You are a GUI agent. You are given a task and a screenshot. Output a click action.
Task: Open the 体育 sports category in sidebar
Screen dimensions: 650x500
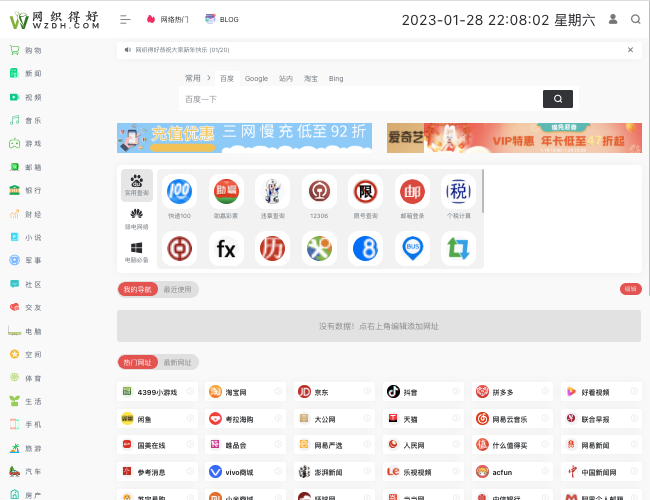(25, 378)
